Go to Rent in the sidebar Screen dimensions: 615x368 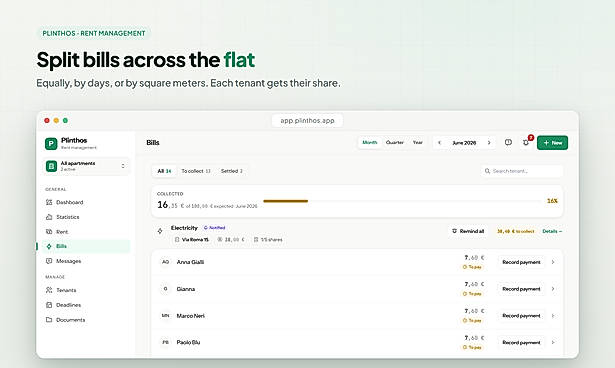coord(86,232)
